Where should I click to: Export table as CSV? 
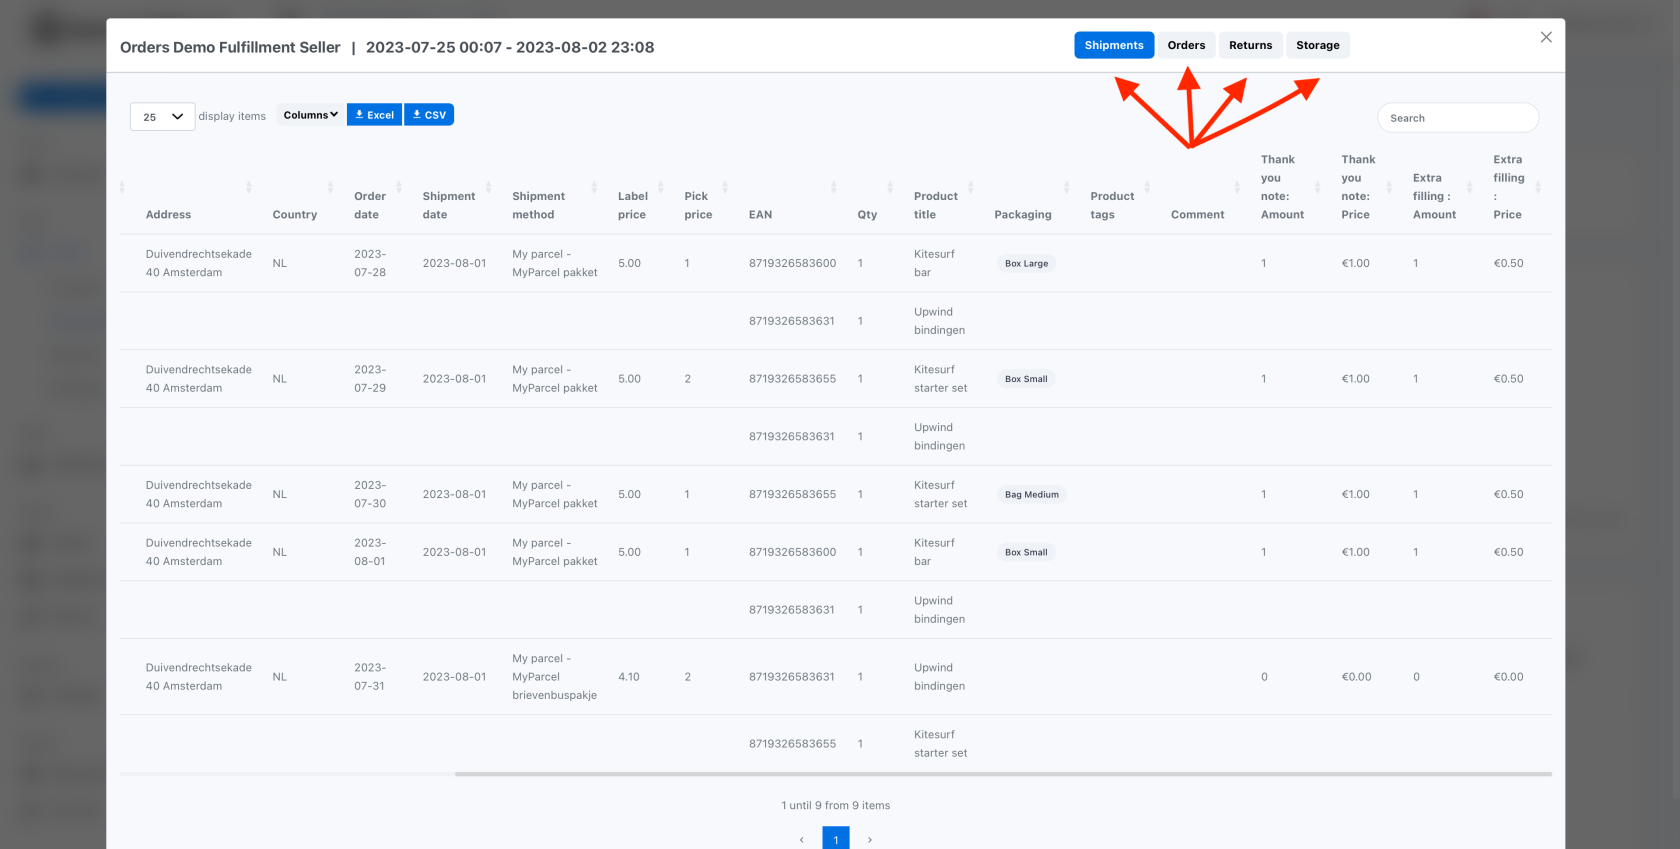tap(429, 115)
